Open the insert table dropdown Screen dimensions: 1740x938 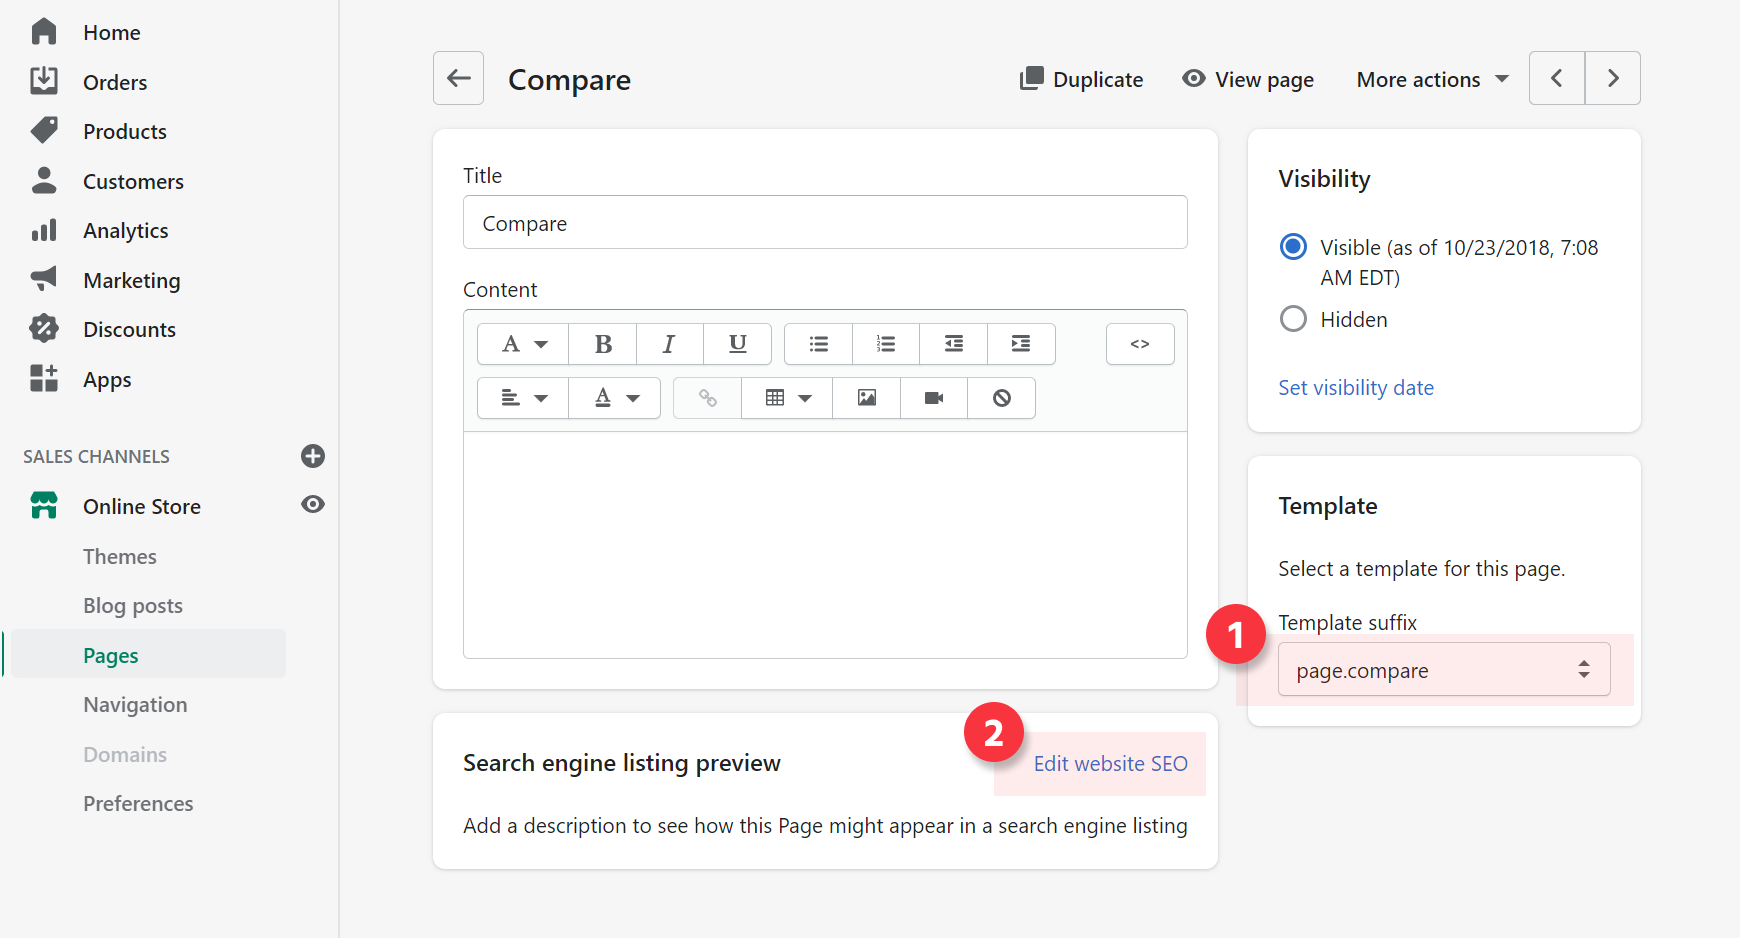(787, 398)
